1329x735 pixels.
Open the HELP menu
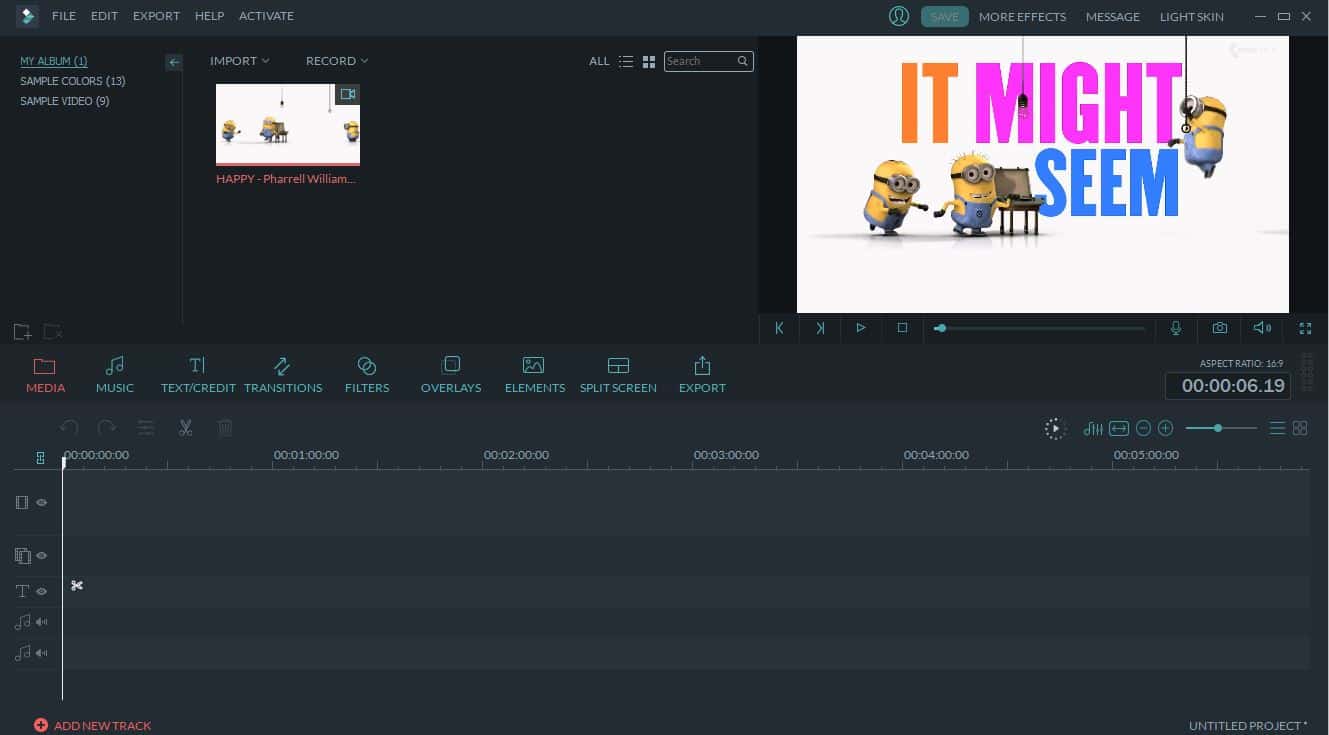tap(209, 16)
